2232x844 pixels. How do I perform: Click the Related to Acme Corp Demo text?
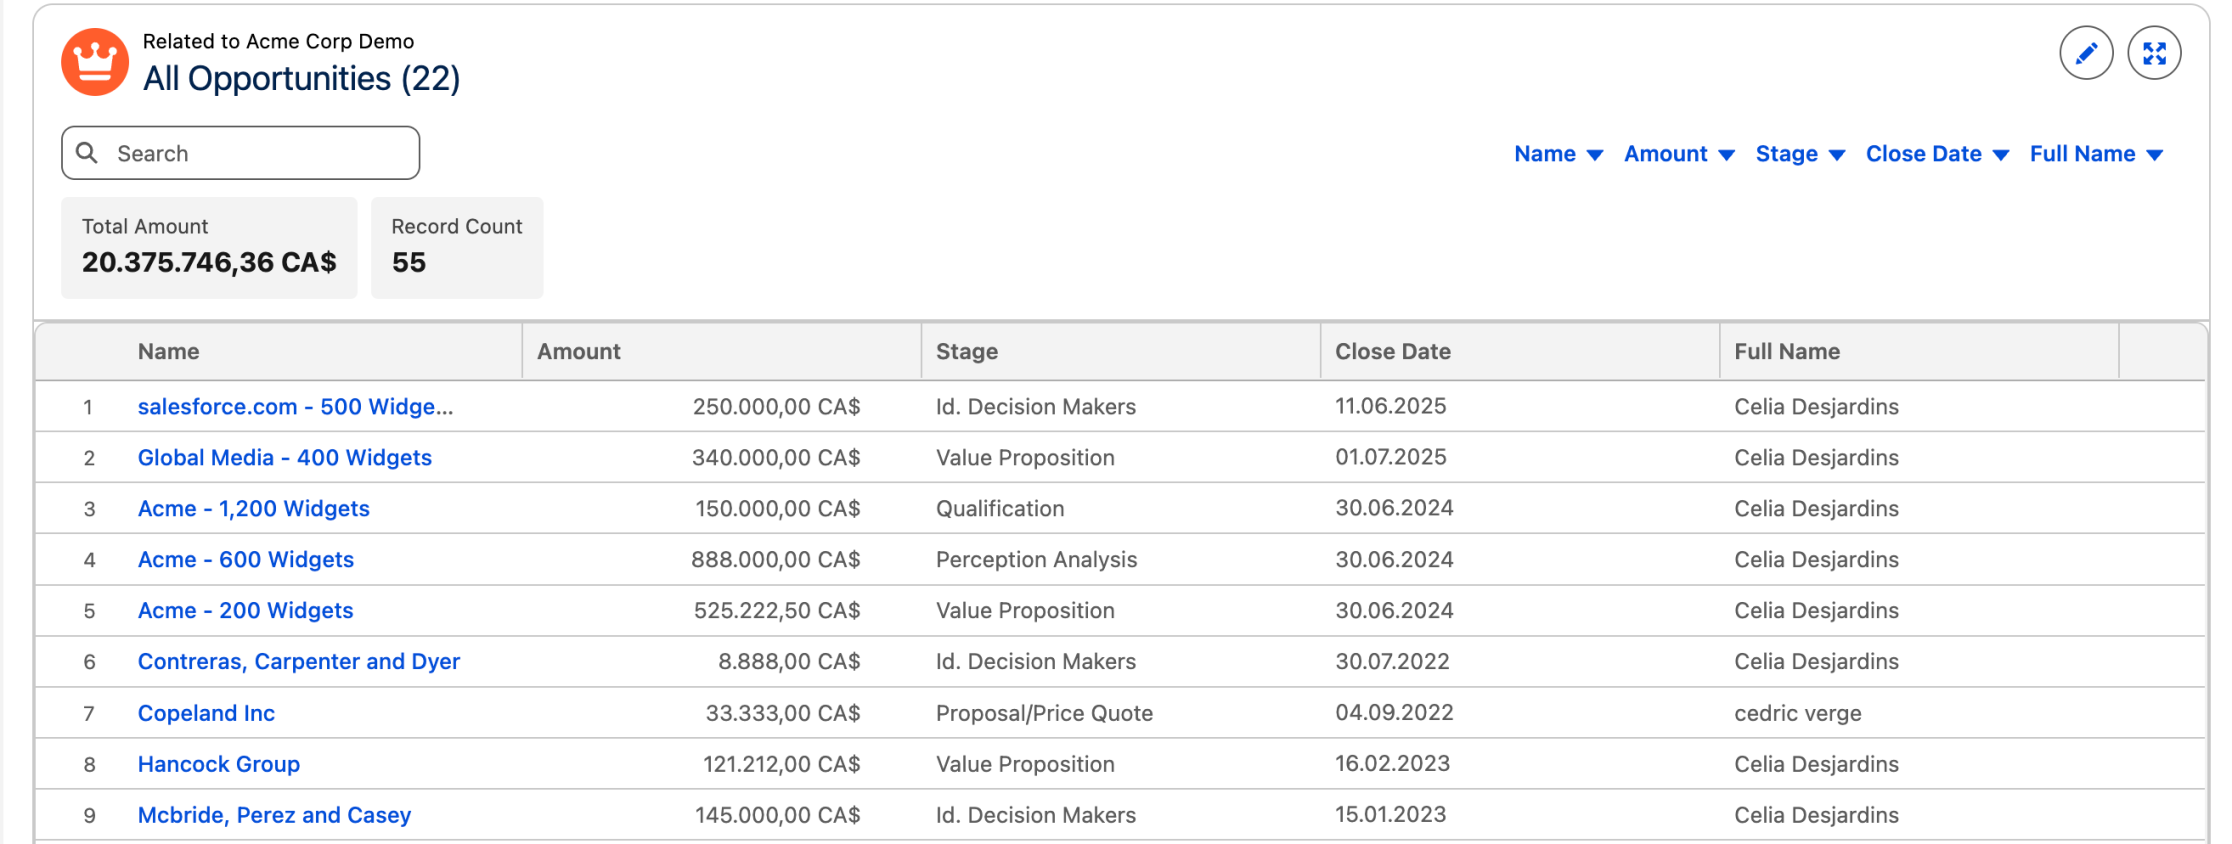click(278, 41)
